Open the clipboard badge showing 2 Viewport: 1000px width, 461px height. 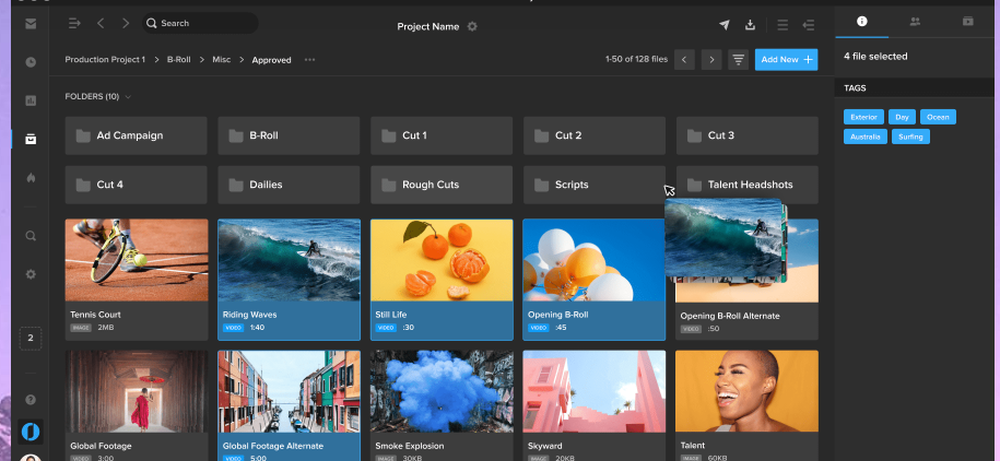31,339
